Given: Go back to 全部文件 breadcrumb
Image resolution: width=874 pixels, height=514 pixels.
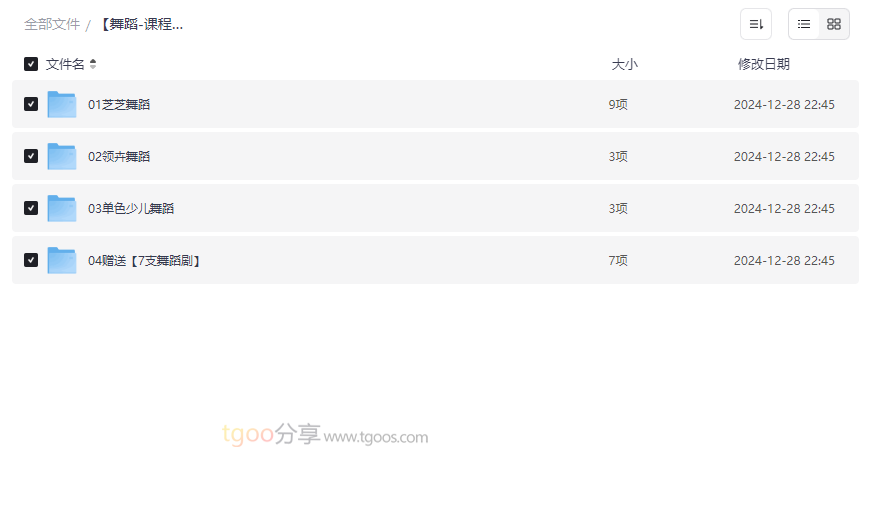Looking at the screenshot, I should click(52, 24).
